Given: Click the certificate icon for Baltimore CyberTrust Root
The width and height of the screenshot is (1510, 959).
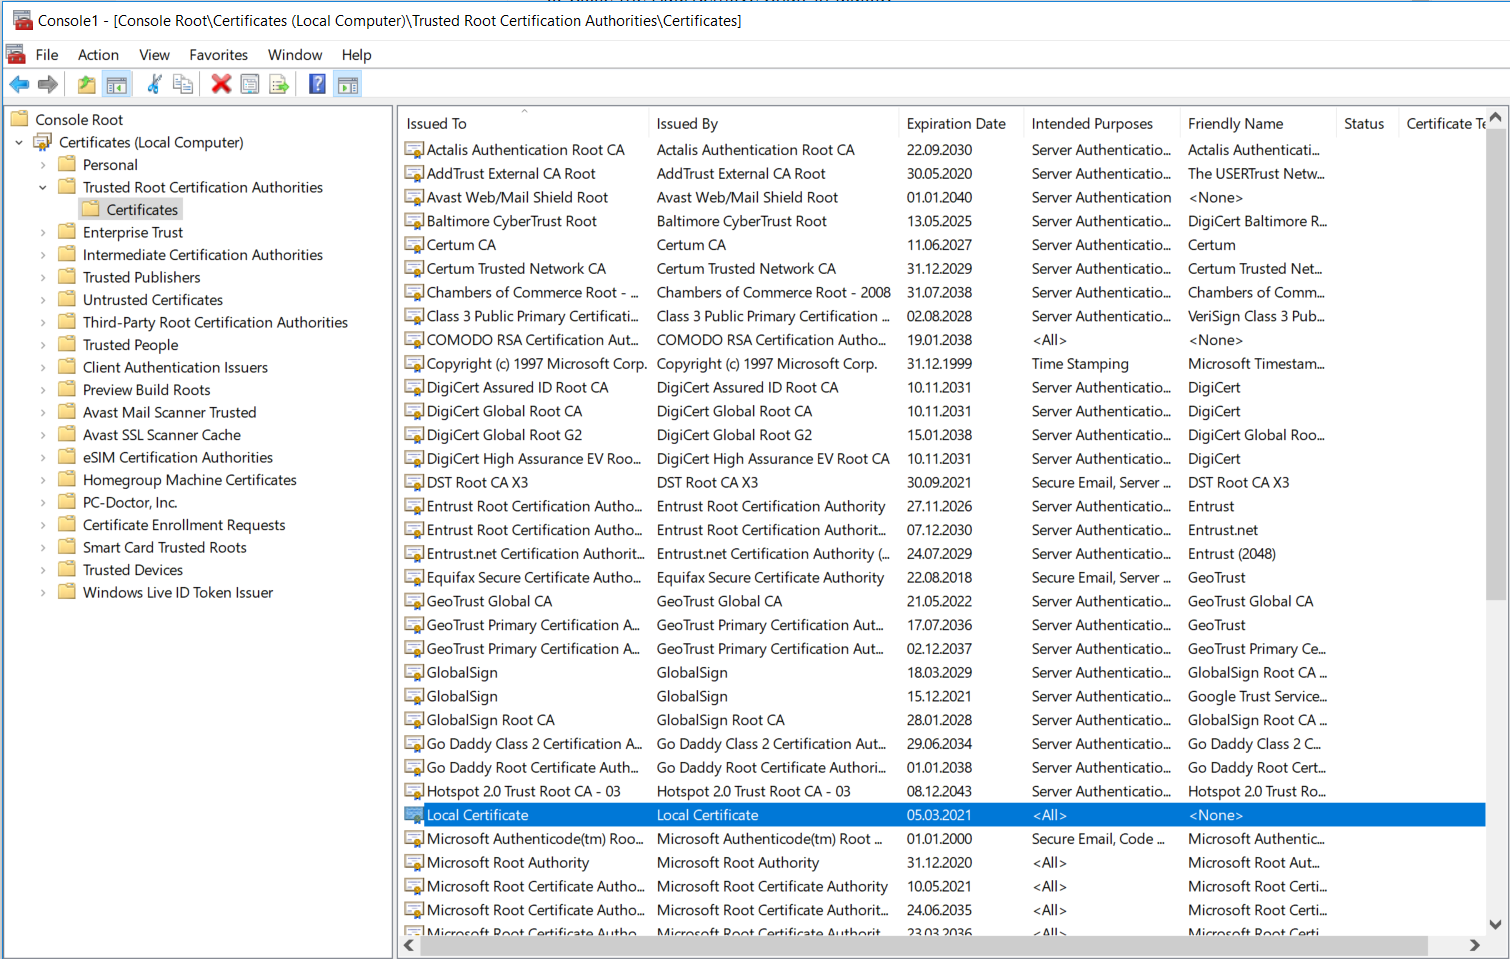Looking at the screenshot, I should point(414,221).
